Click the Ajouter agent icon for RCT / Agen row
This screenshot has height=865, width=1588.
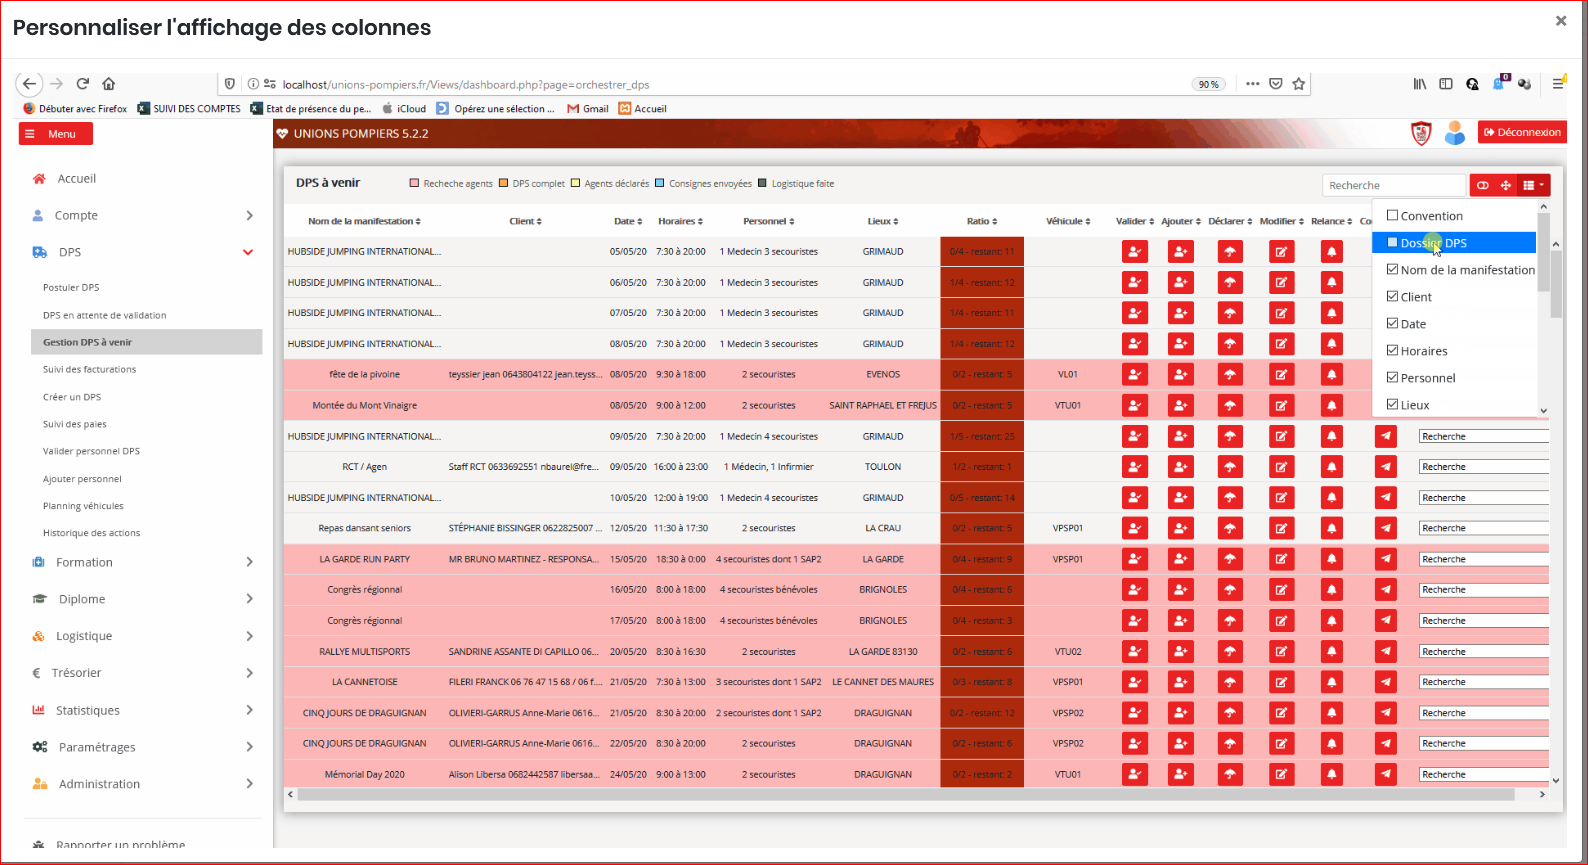1180,467
